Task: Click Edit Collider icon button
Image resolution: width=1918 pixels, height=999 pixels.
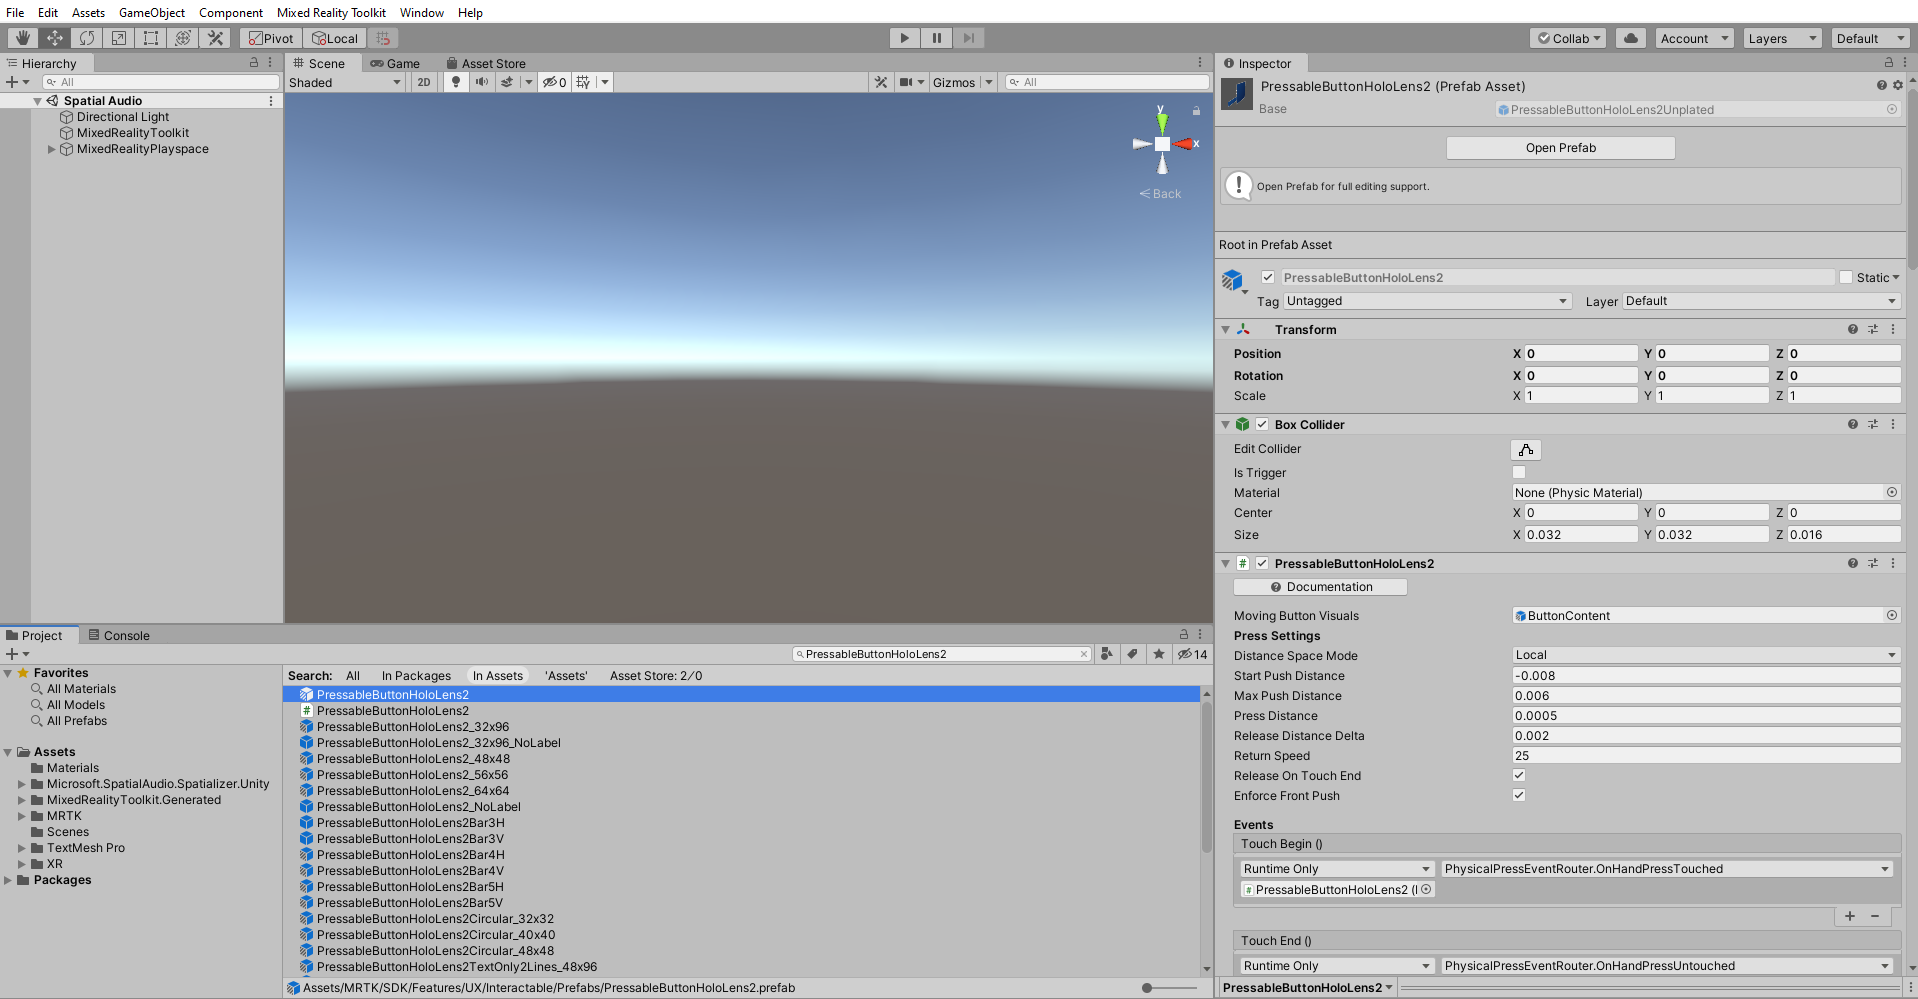Action: pyautogui.click(x=1526, y=450)
